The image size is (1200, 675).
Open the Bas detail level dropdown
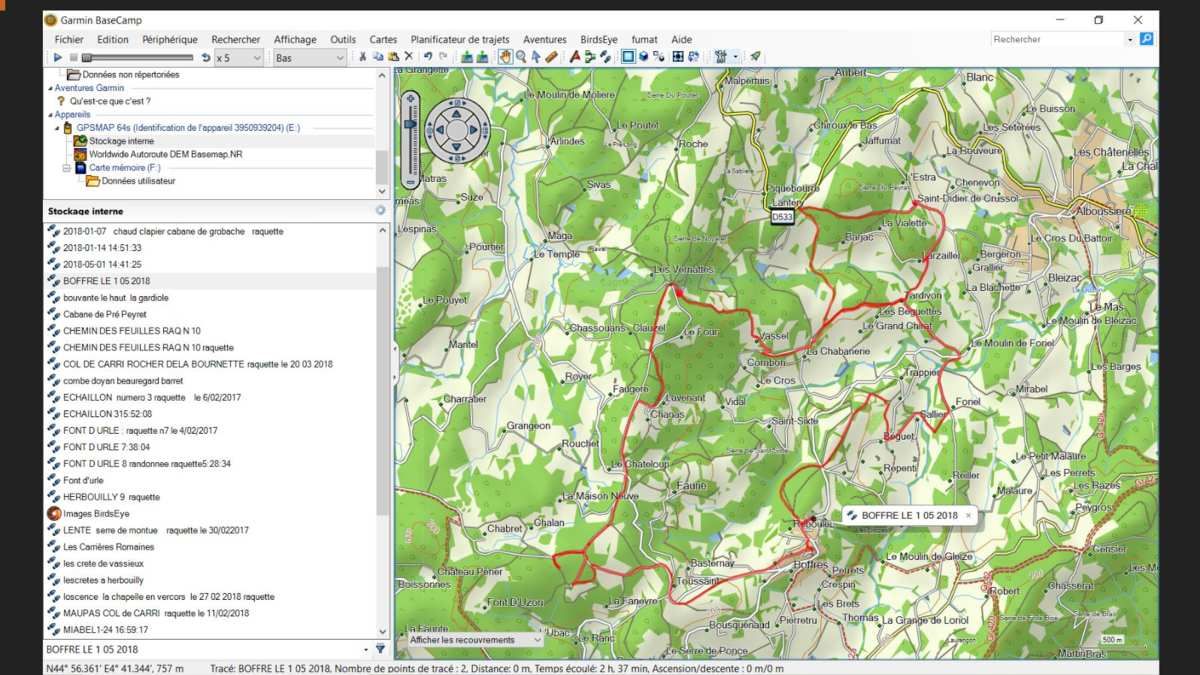[x=310, y=58]
